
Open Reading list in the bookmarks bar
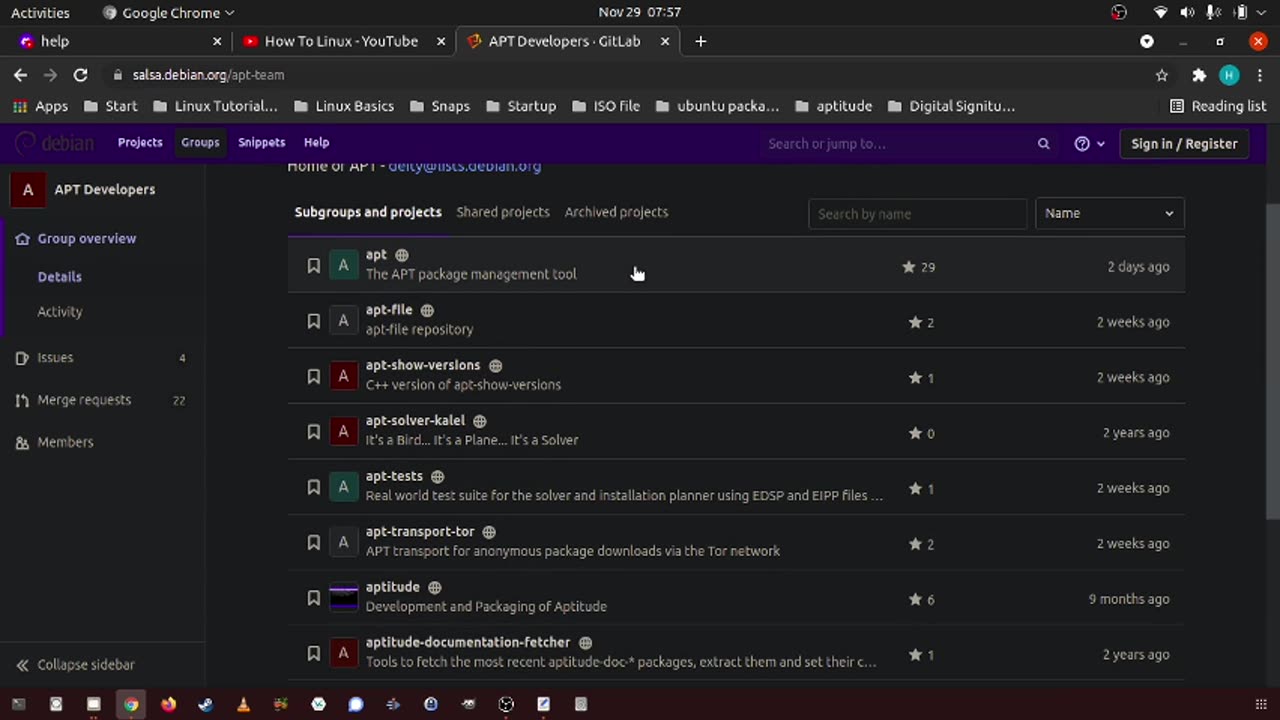1217,106
